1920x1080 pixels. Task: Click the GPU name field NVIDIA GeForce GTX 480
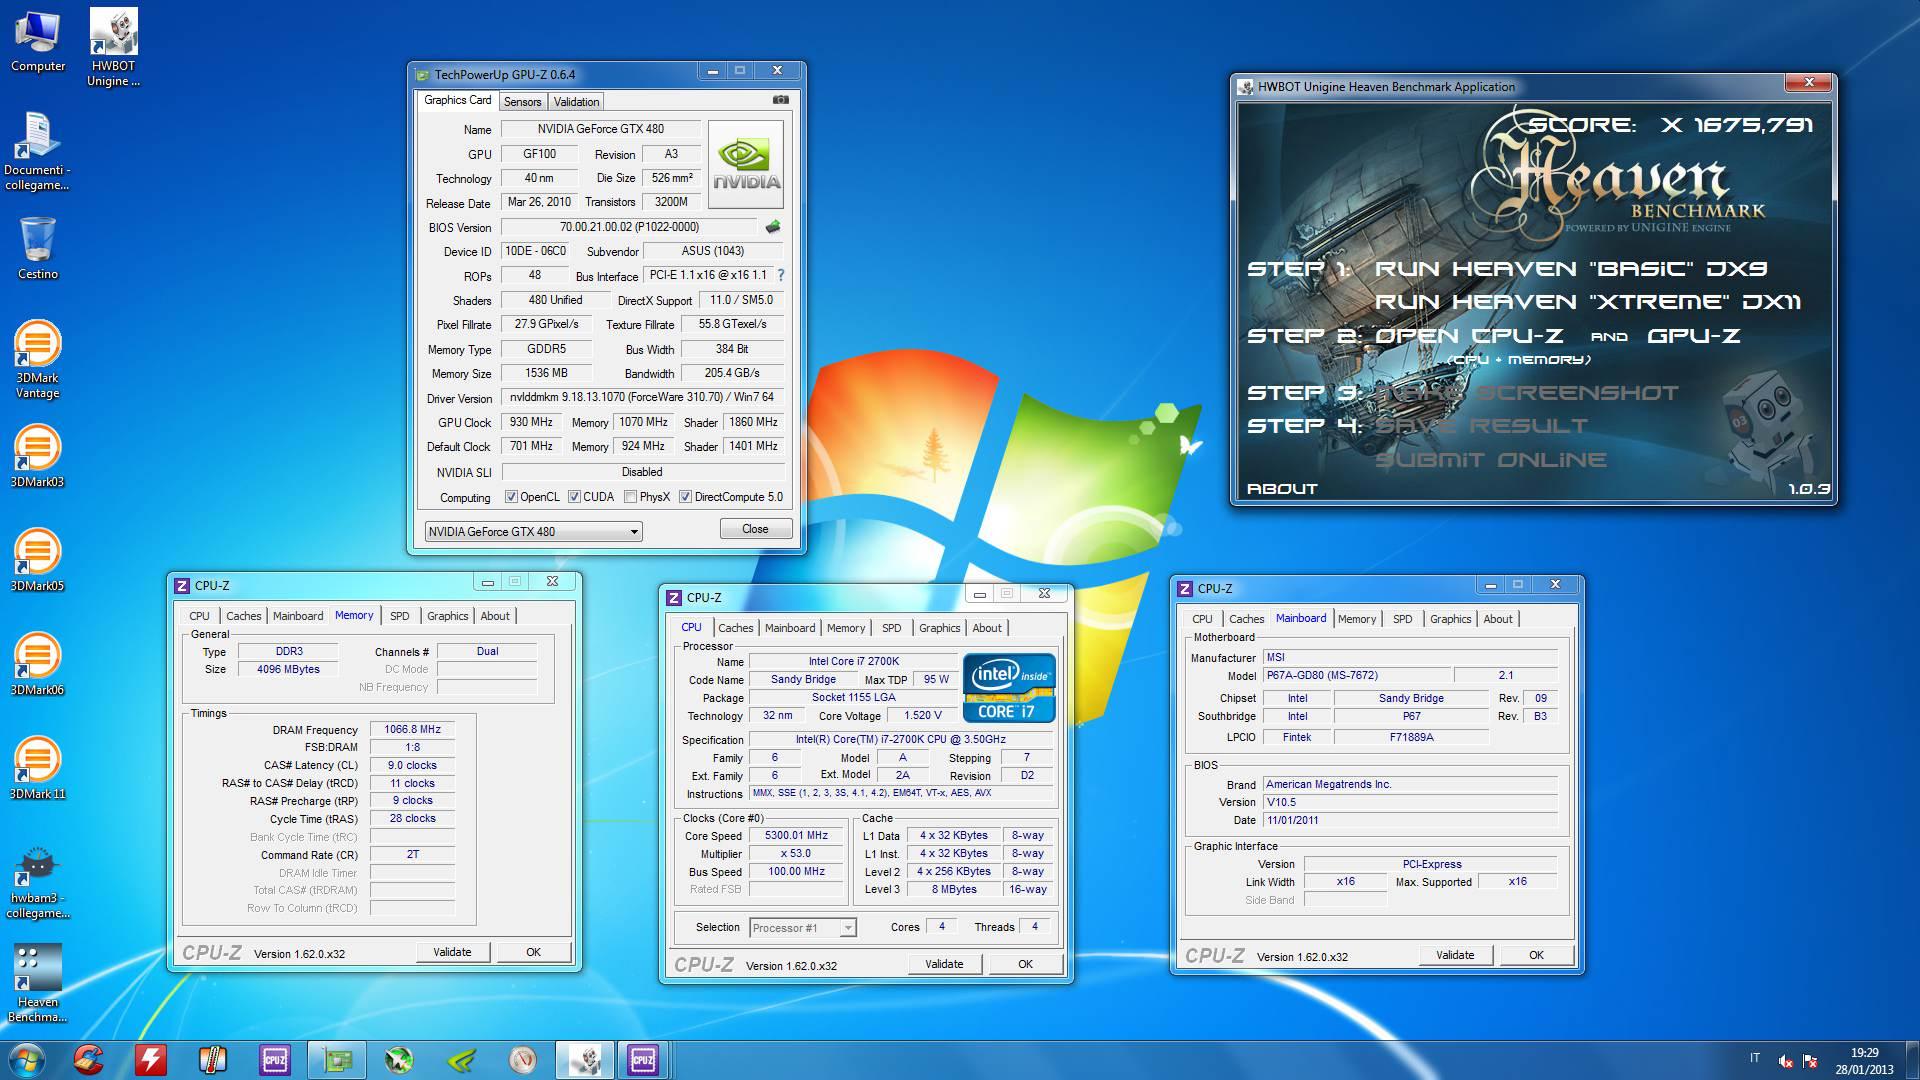point(600,129)
